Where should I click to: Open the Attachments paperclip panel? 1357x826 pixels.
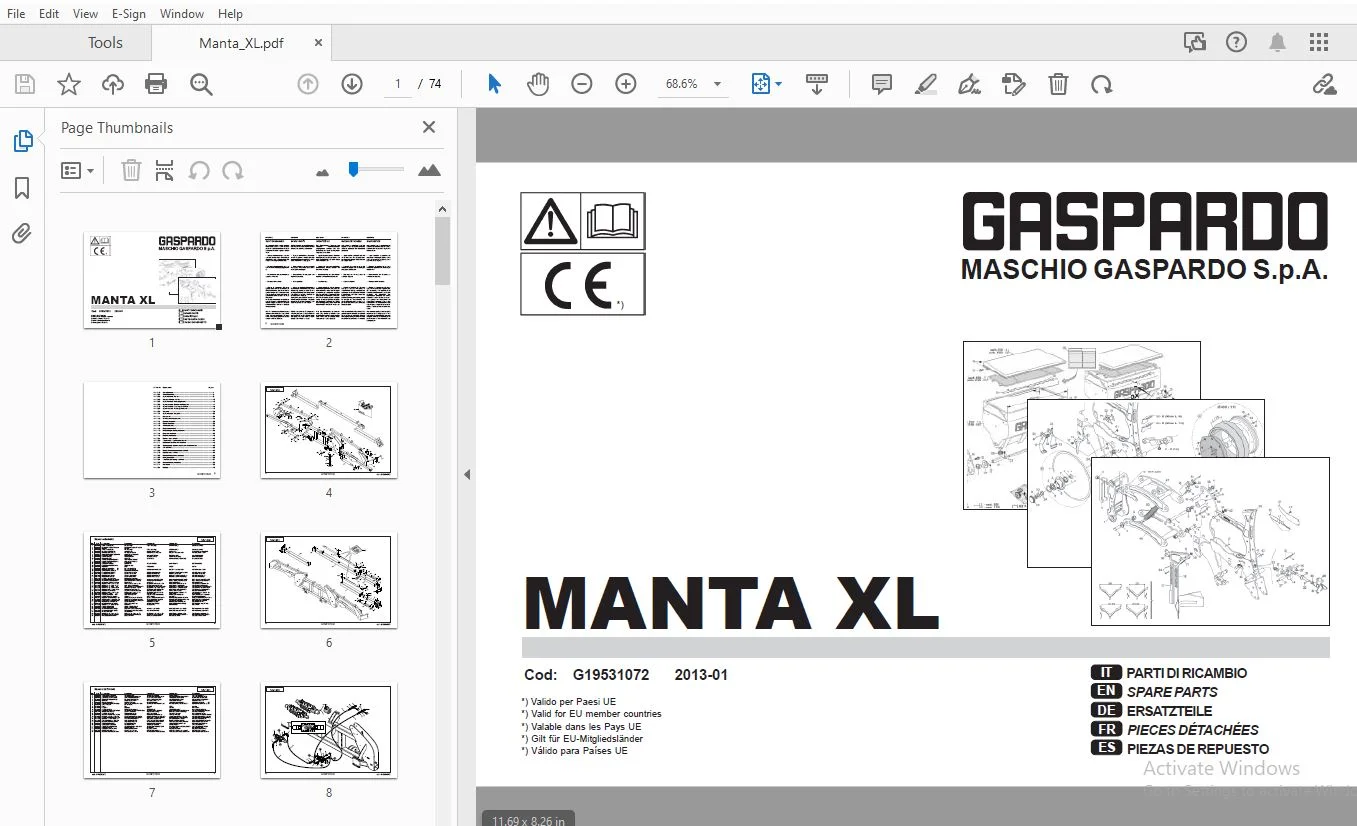click(22, 234)
